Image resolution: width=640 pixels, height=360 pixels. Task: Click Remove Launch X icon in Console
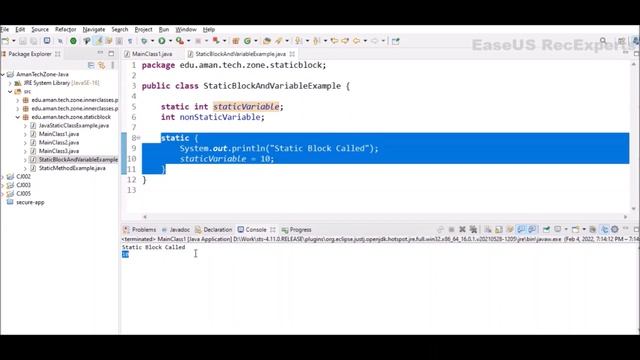tap(462, 229)
